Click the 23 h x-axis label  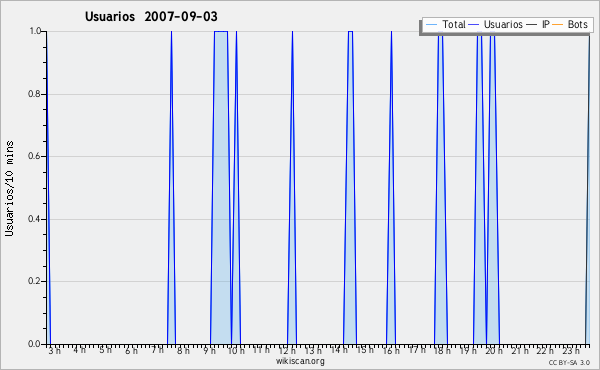pos(571,350)
